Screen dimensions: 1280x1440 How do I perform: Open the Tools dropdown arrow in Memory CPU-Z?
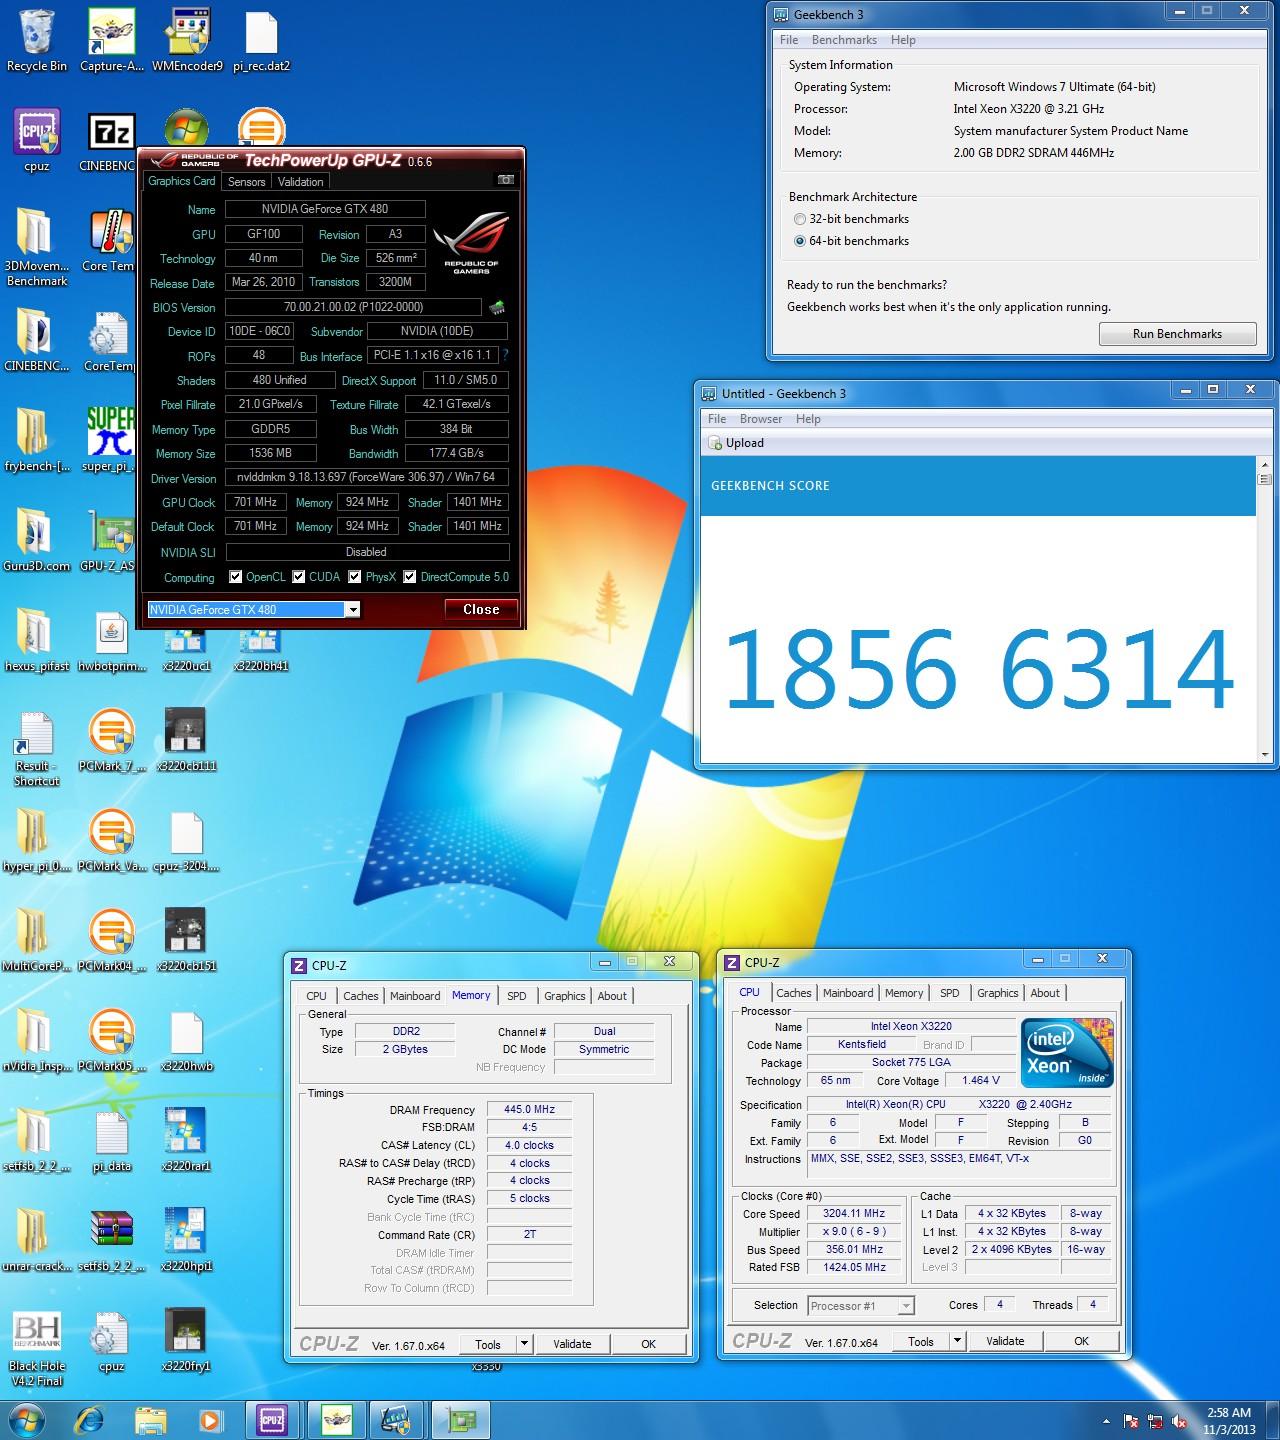[524, 1344]
